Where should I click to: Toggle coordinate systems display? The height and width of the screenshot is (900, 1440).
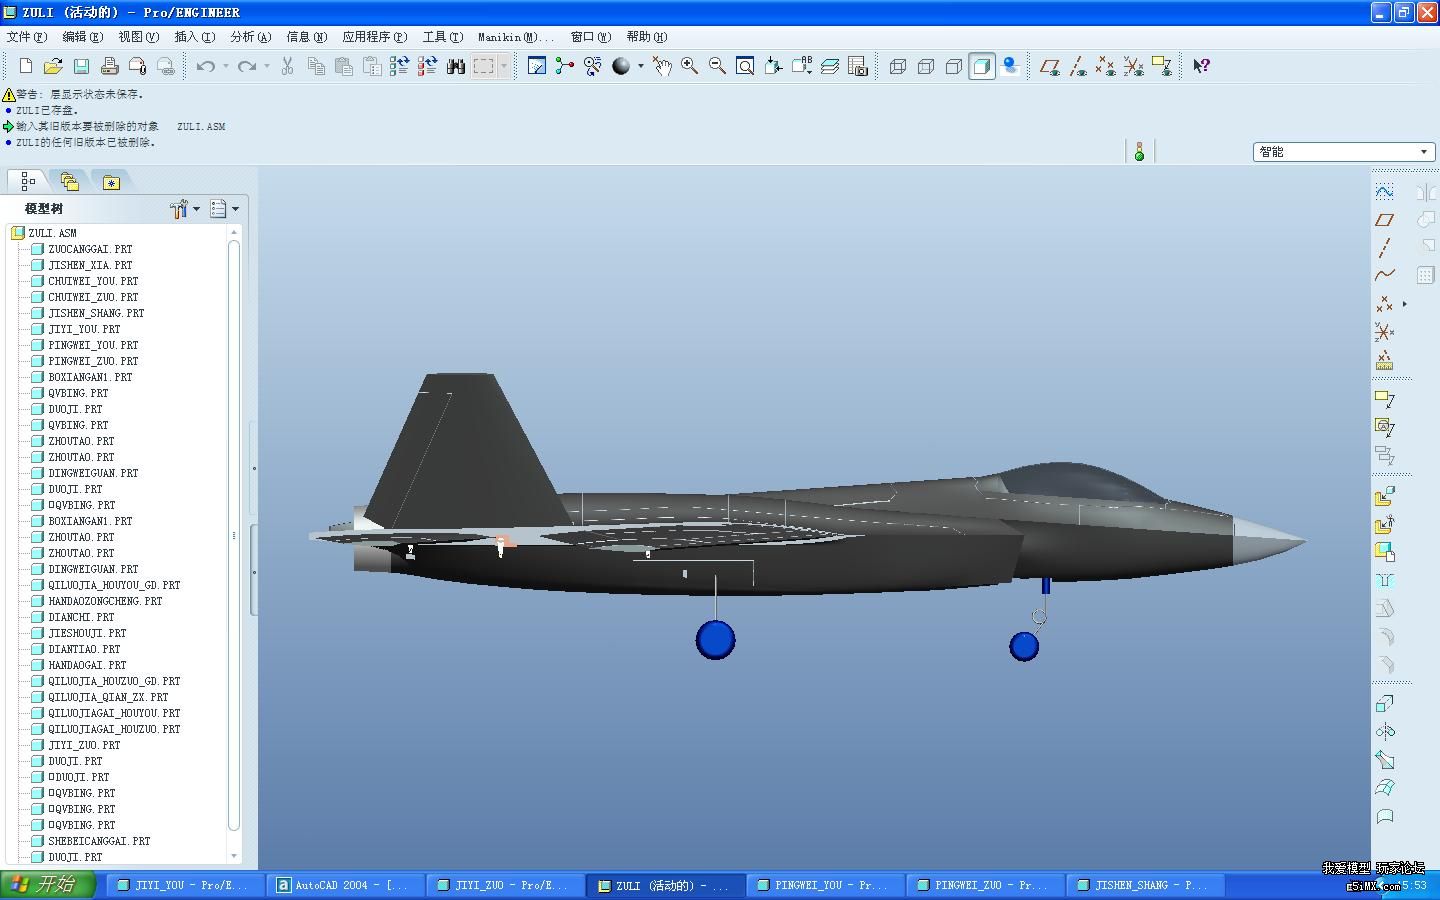[x=1134, y=66]
